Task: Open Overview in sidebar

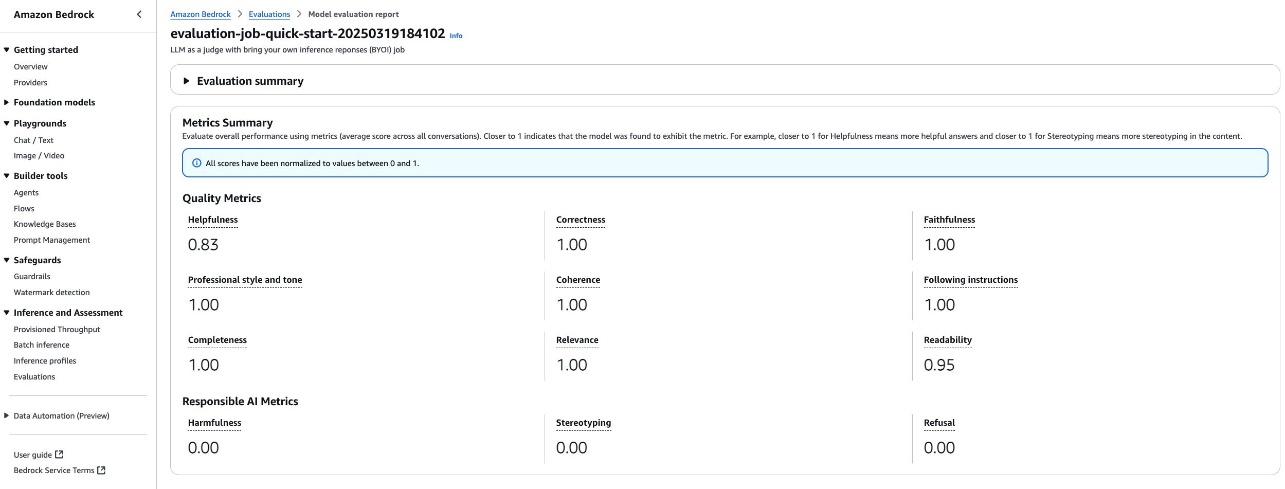Action: [30, 66]
